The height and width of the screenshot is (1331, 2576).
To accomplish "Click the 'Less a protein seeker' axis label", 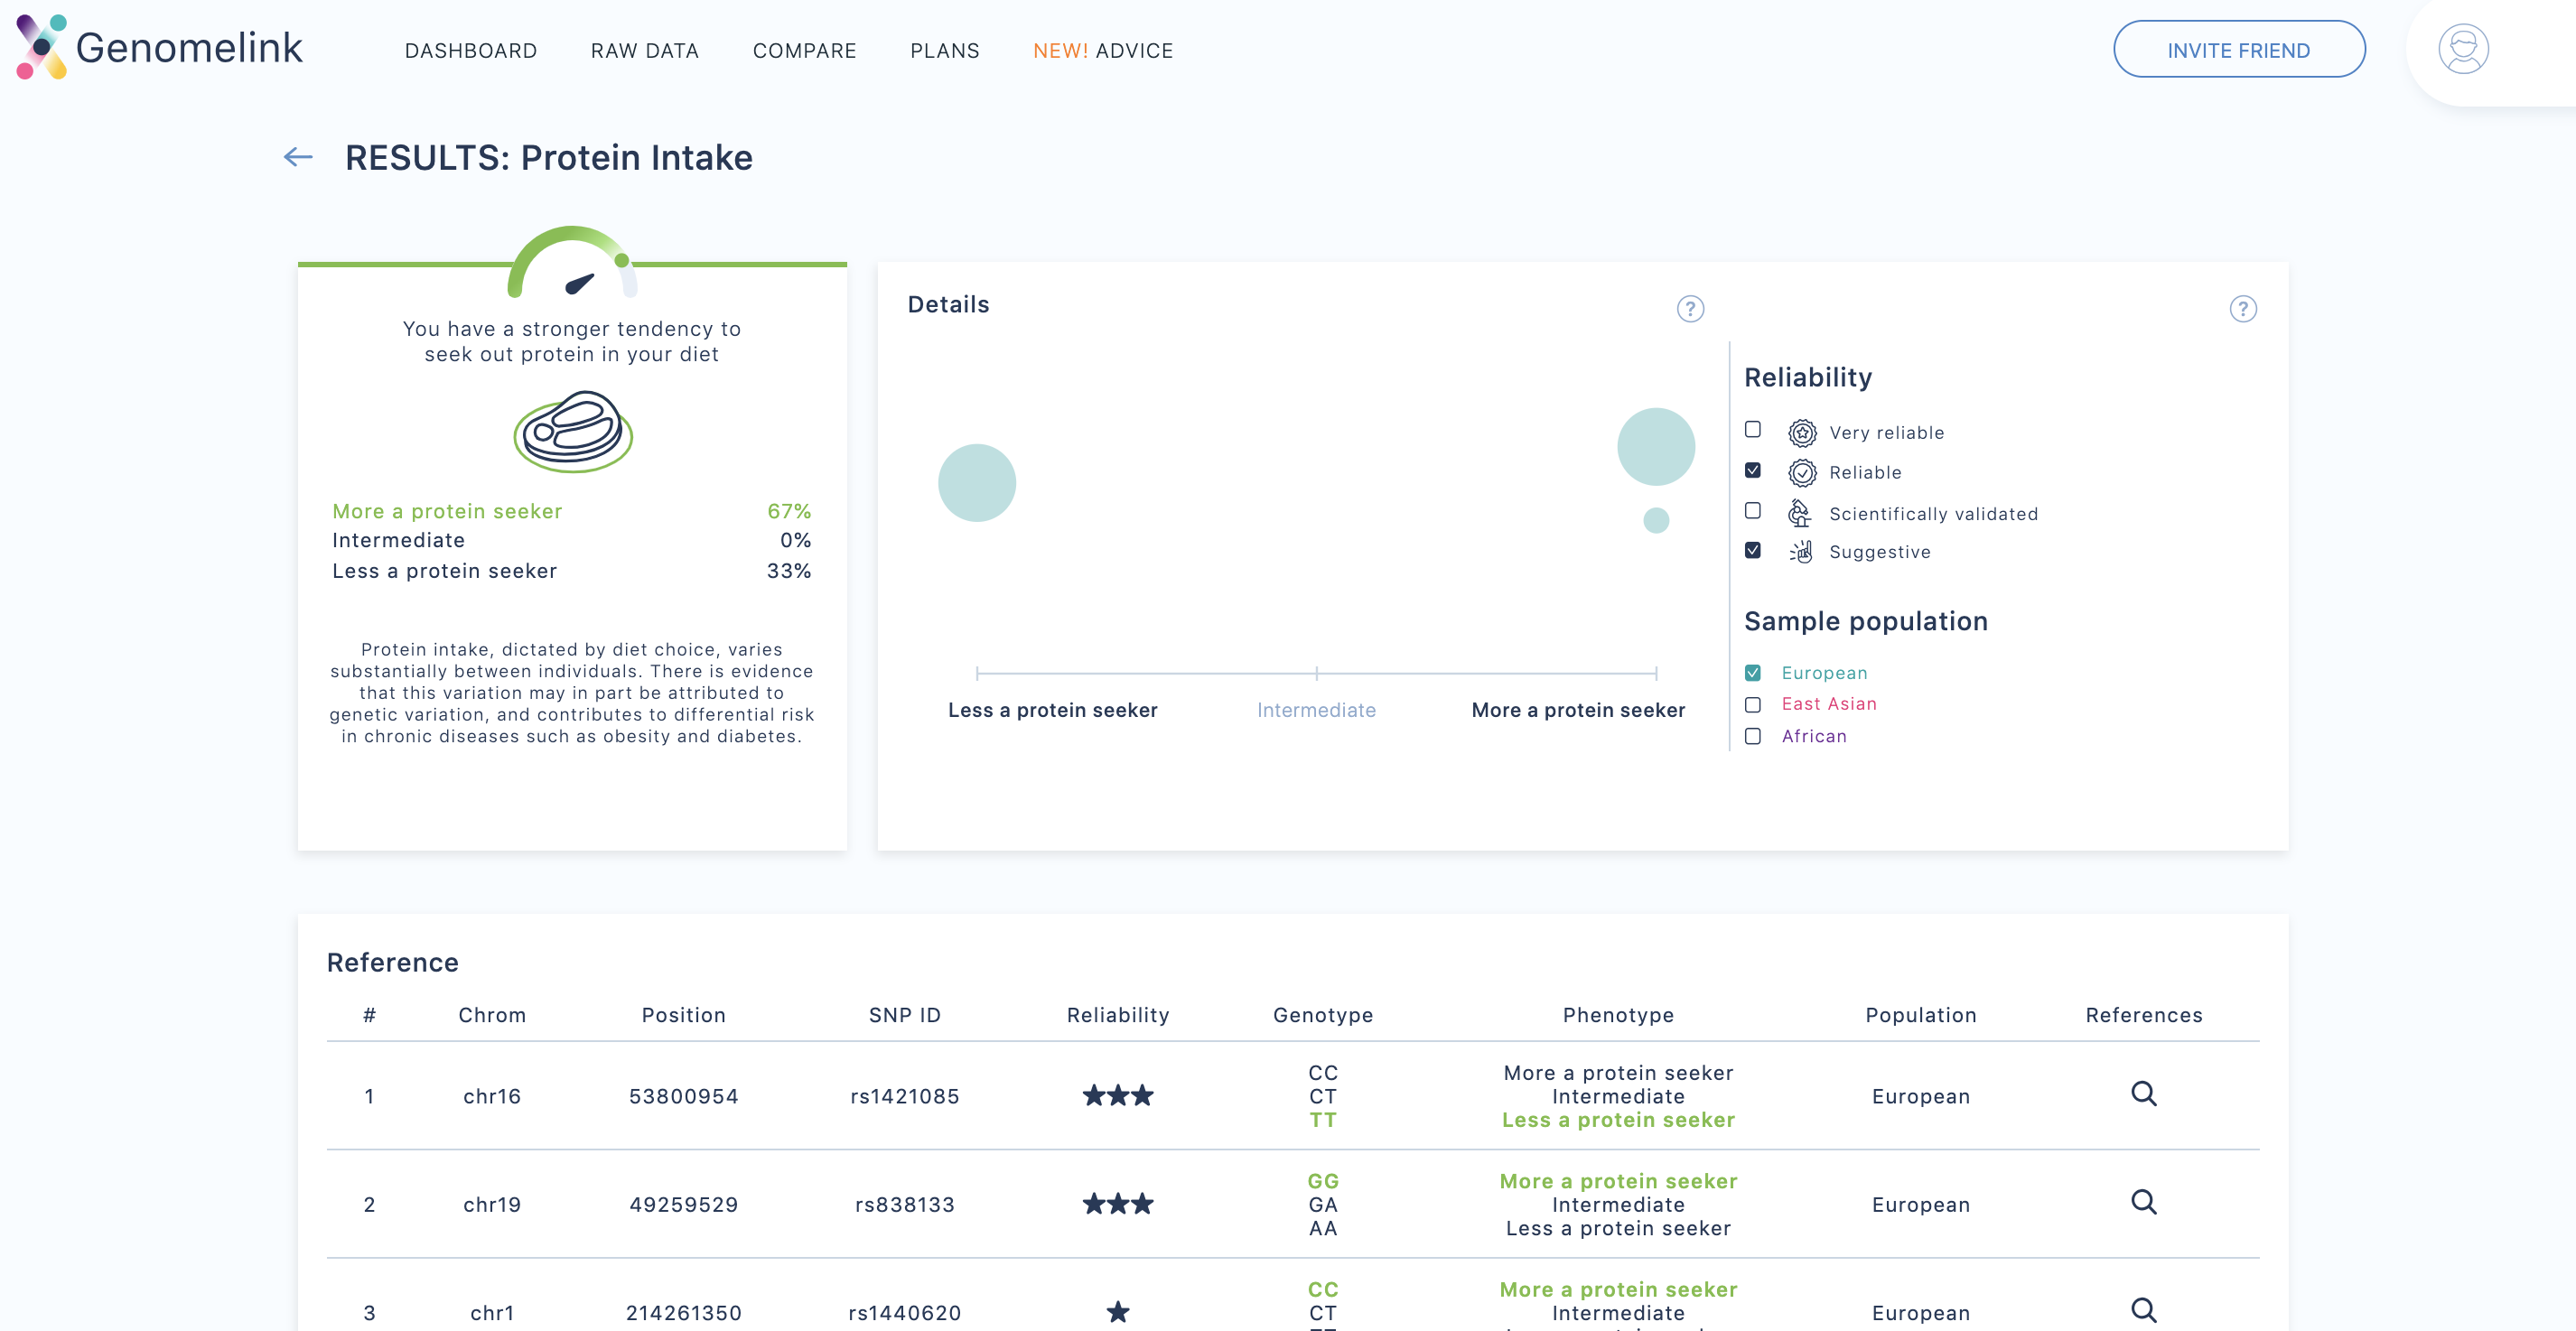I will click(x=1052, y=710).
